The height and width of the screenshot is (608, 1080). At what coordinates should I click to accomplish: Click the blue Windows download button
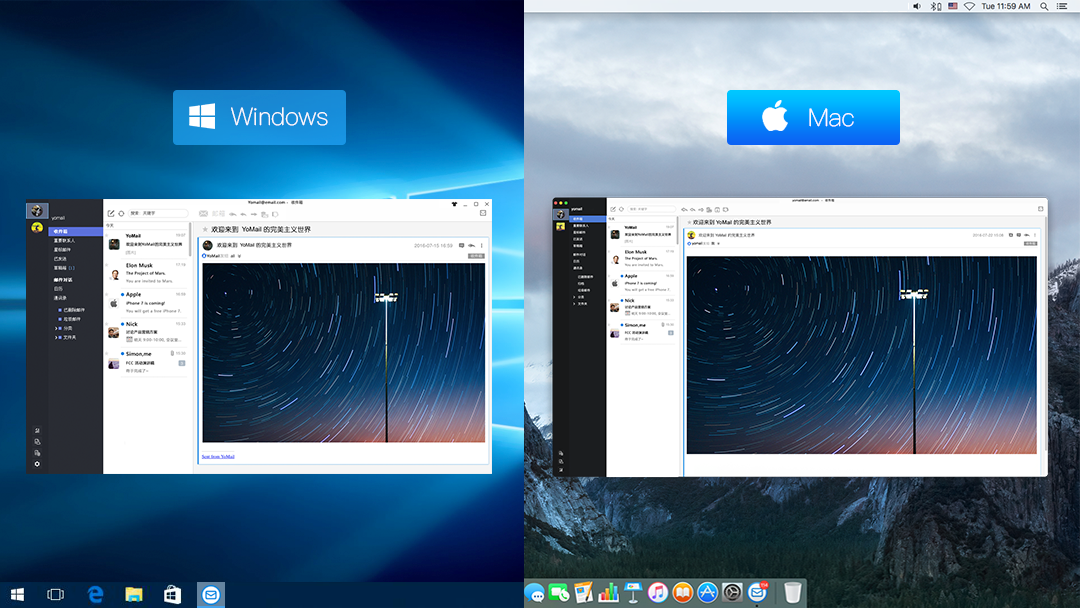[260, 117]
